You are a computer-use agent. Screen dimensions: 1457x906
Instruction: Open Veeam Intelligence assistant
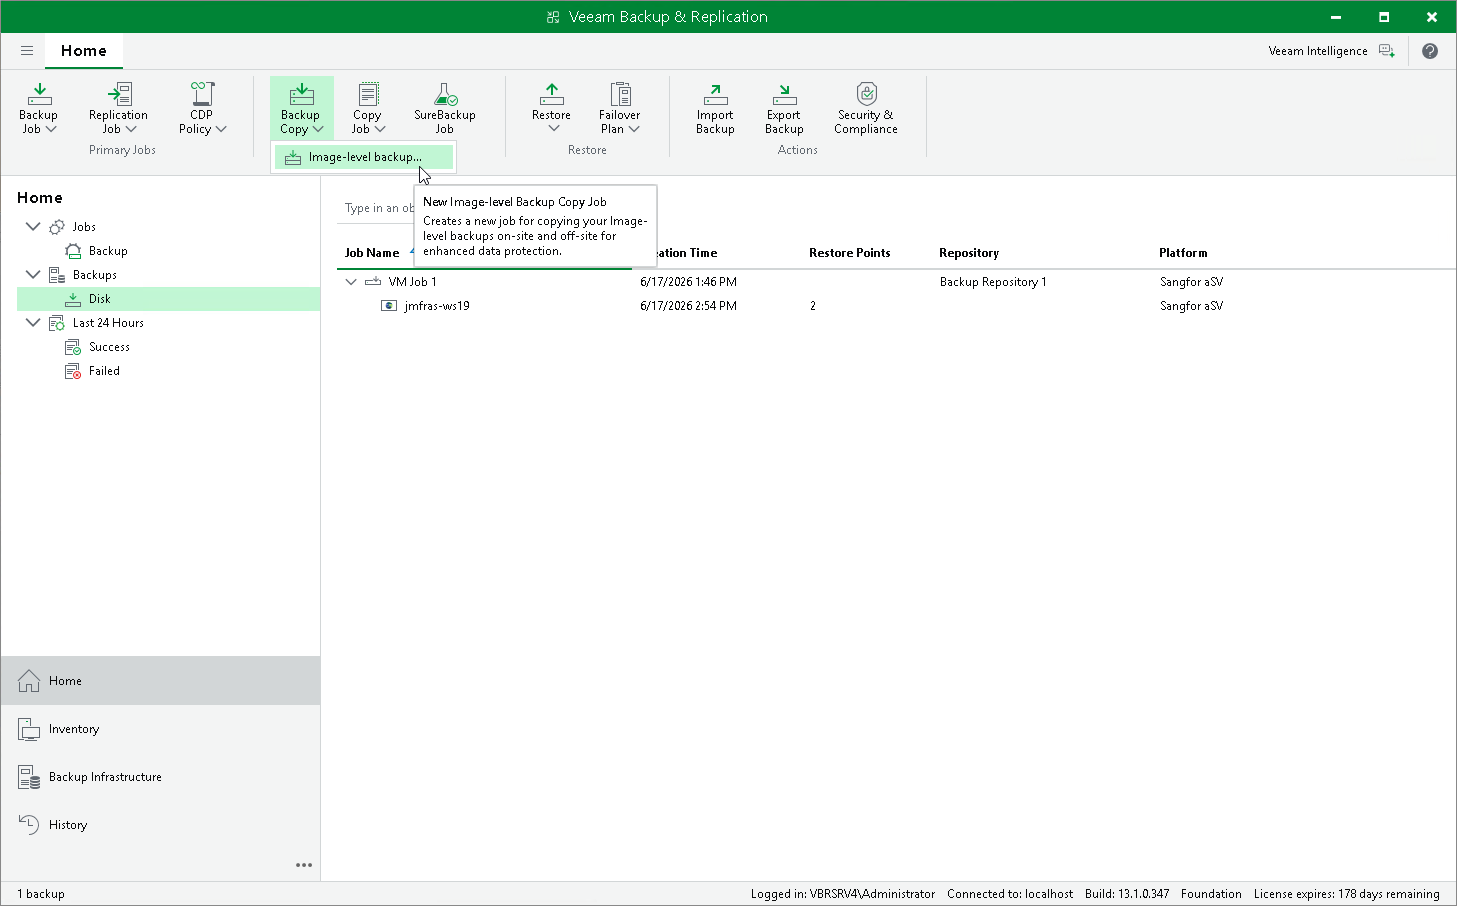(x=1331, y=51)
